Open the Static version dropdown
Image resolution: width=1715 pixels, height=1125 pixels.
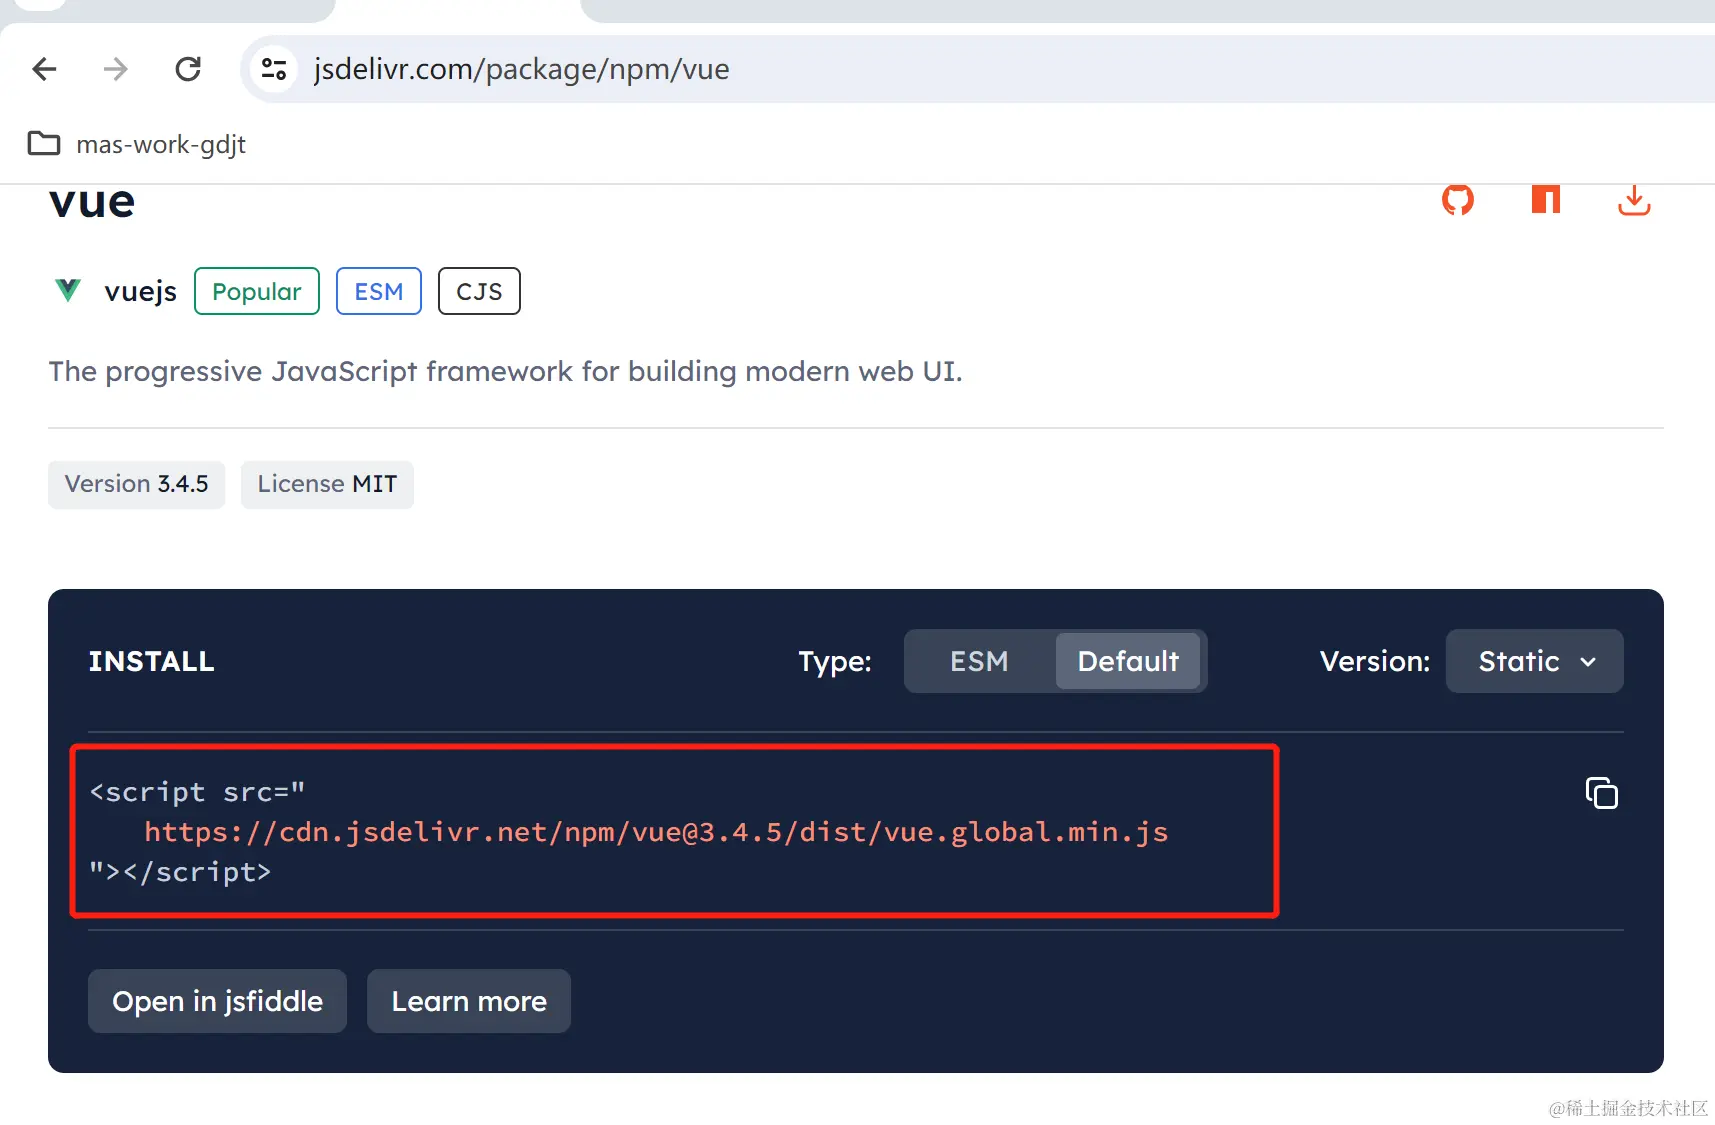pyautogui.click(x=1533, y=661)
